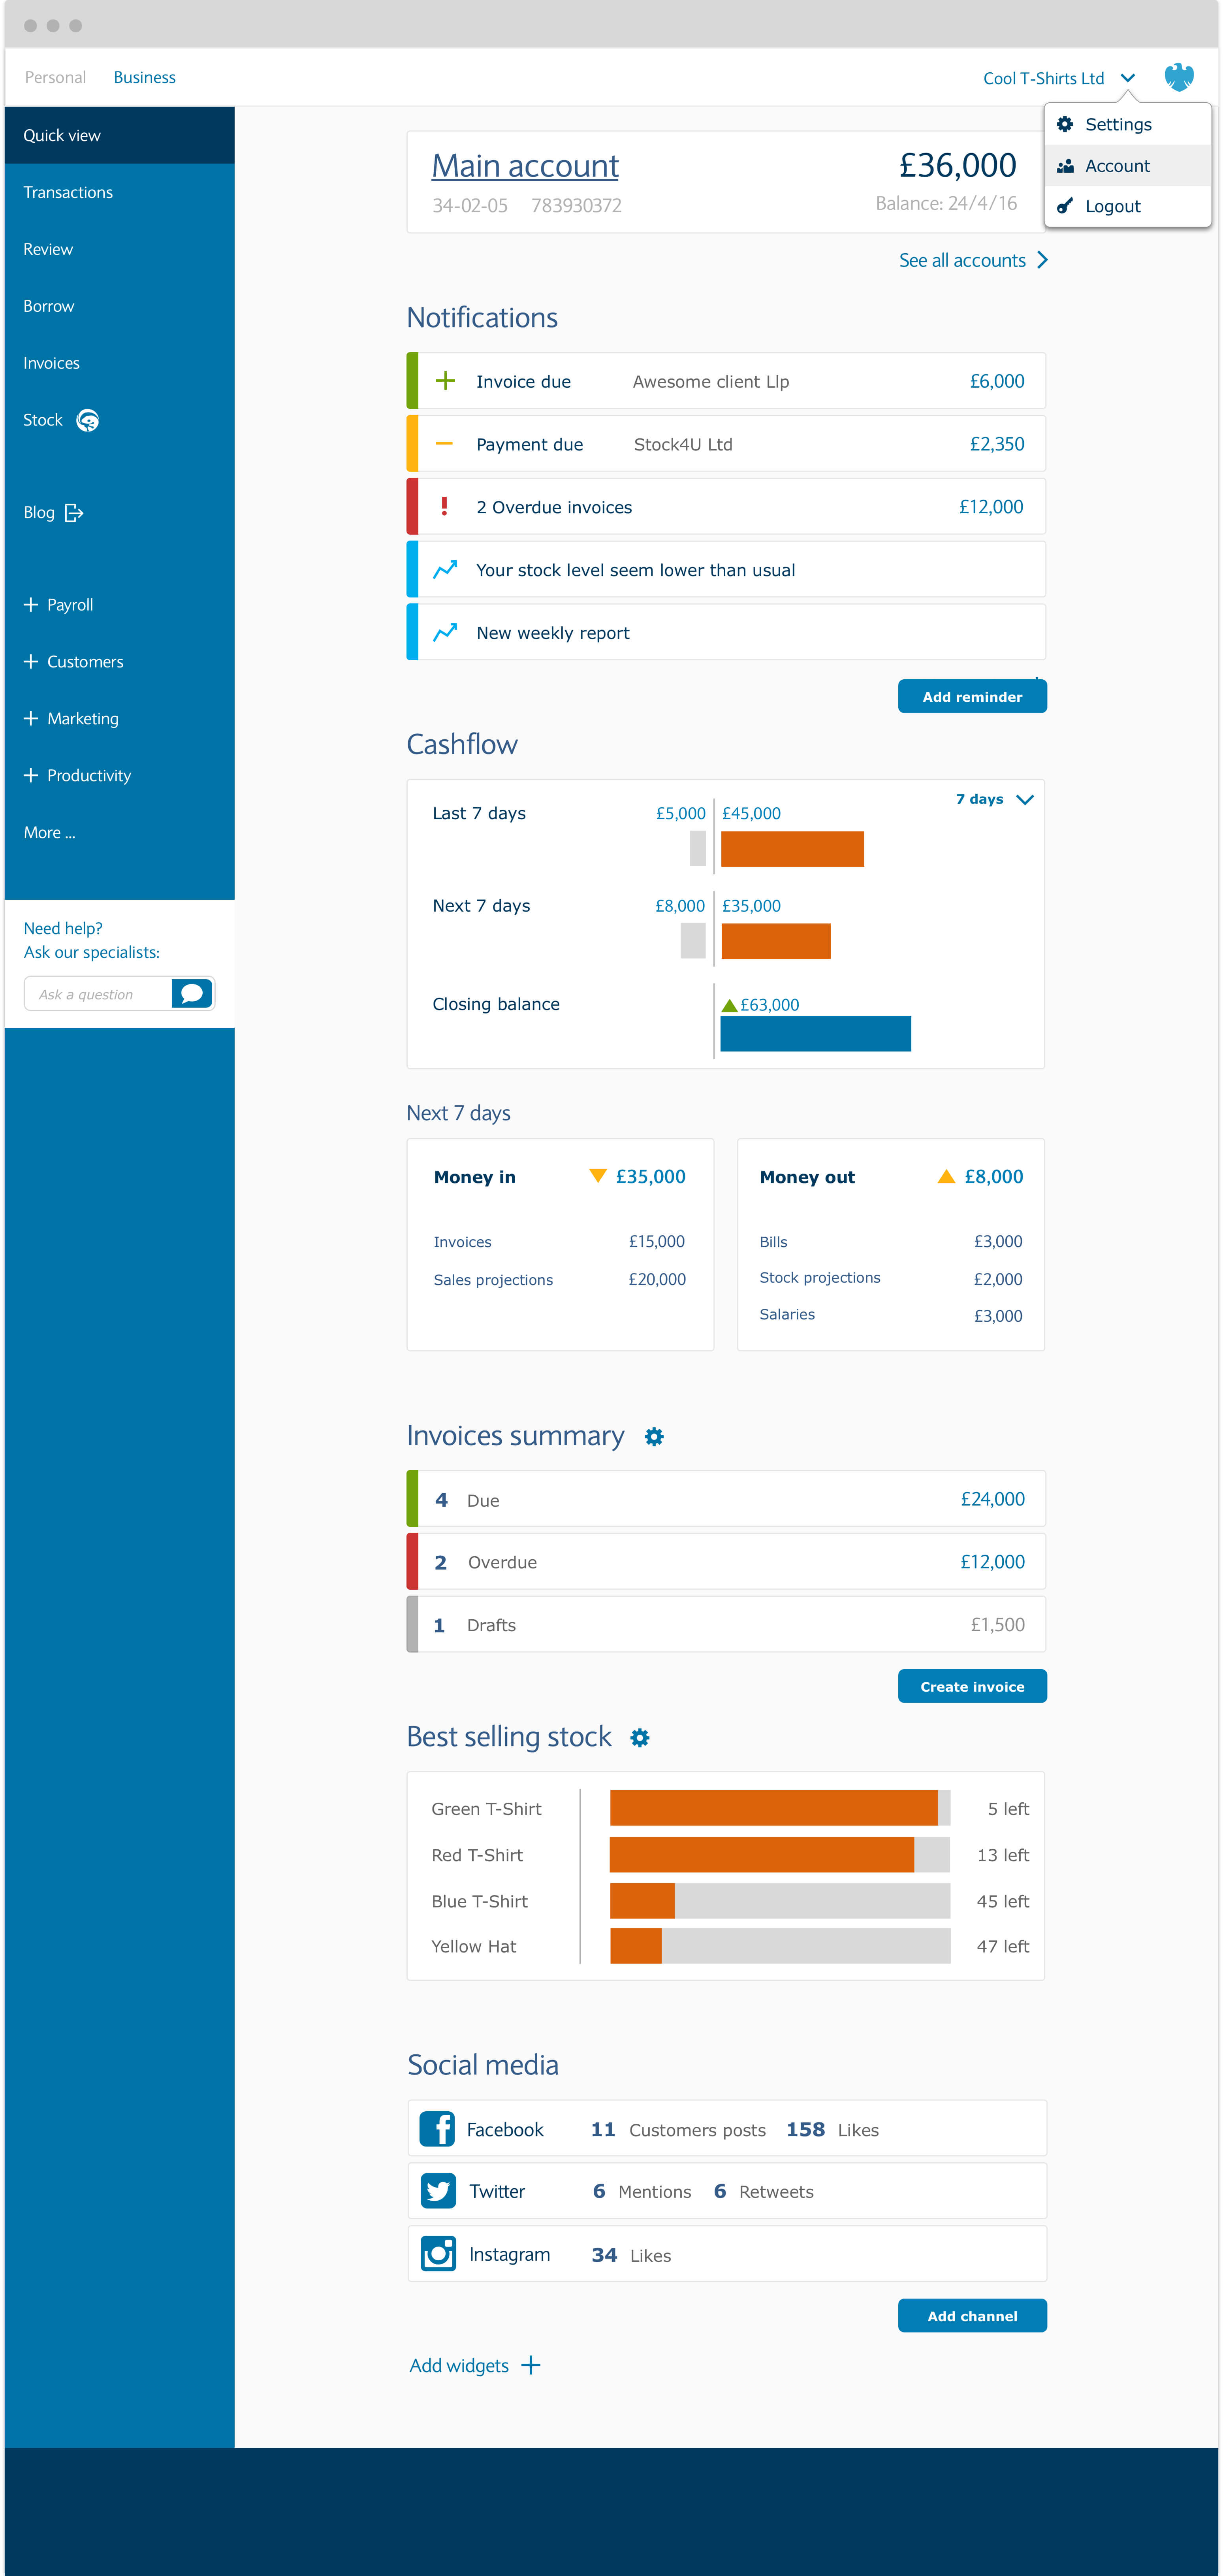The image size is (1223, 2576).
Task: Show More sidebar items
Action: (x=50, y=833)
